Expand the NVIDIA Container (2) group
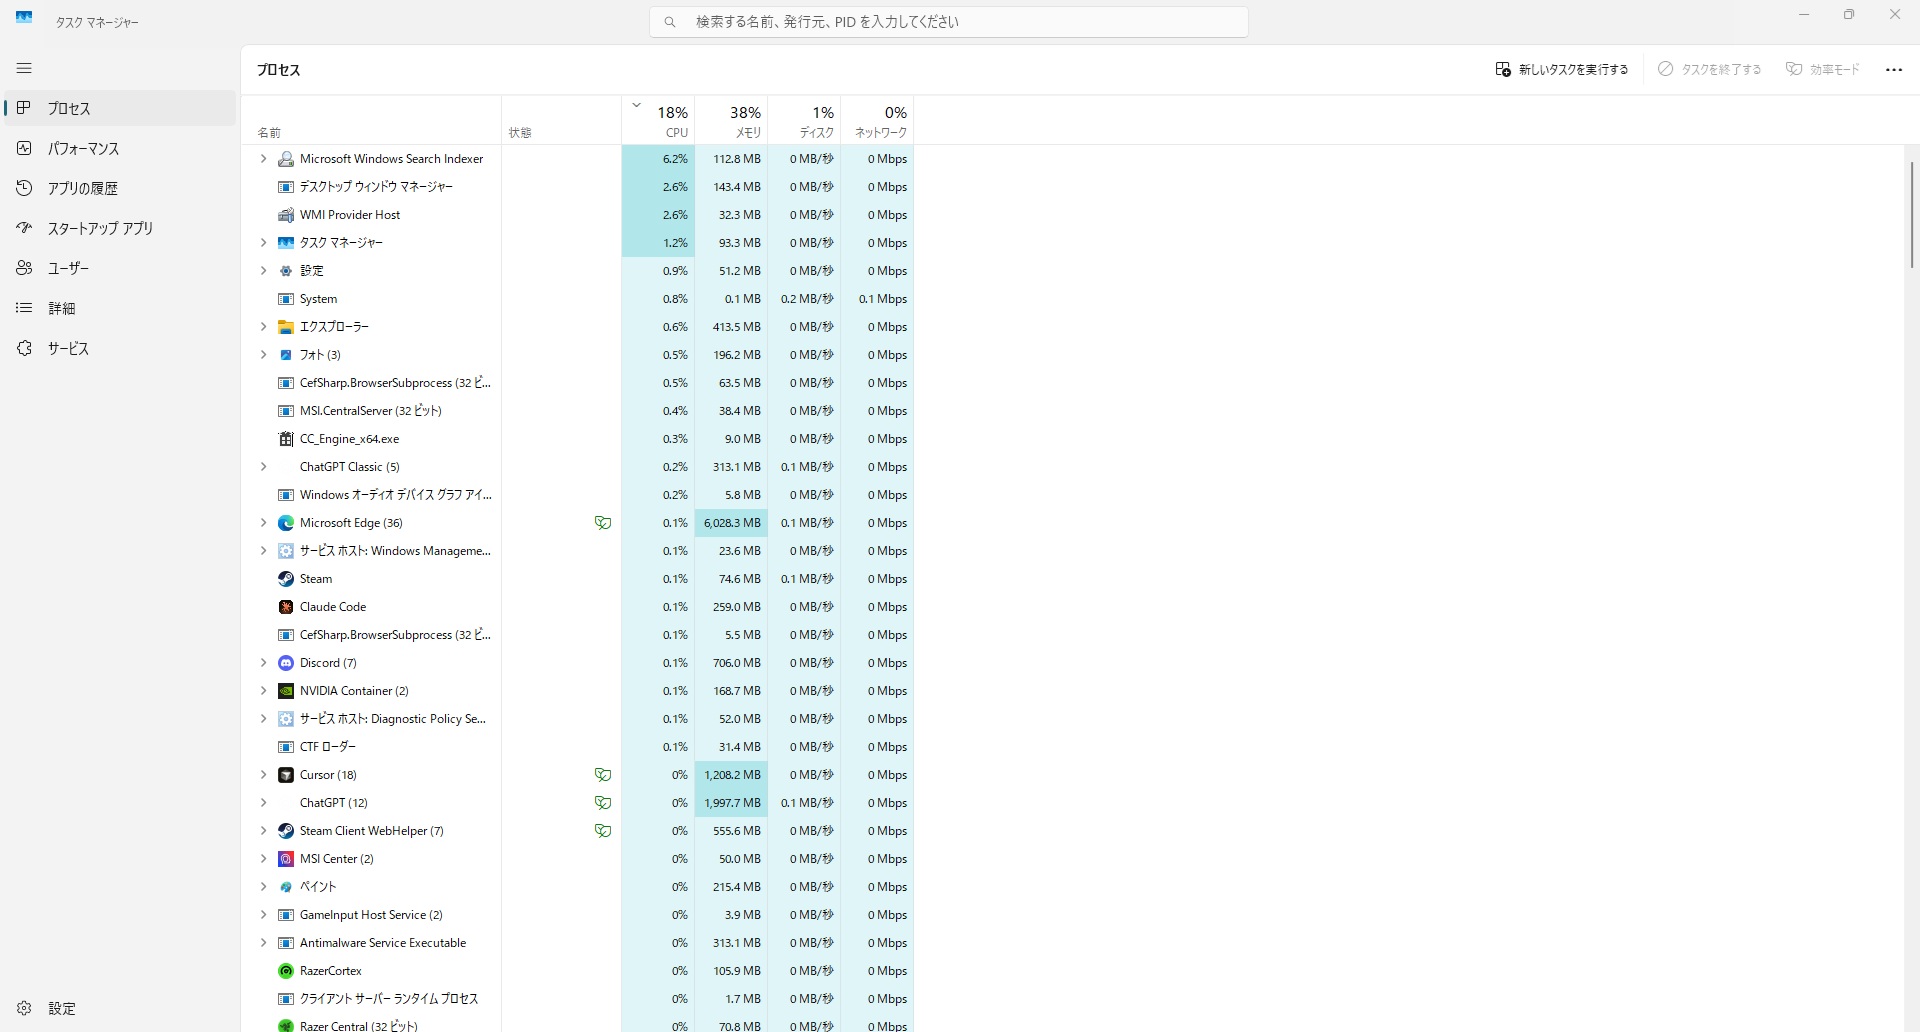 (x=263, y=691)
